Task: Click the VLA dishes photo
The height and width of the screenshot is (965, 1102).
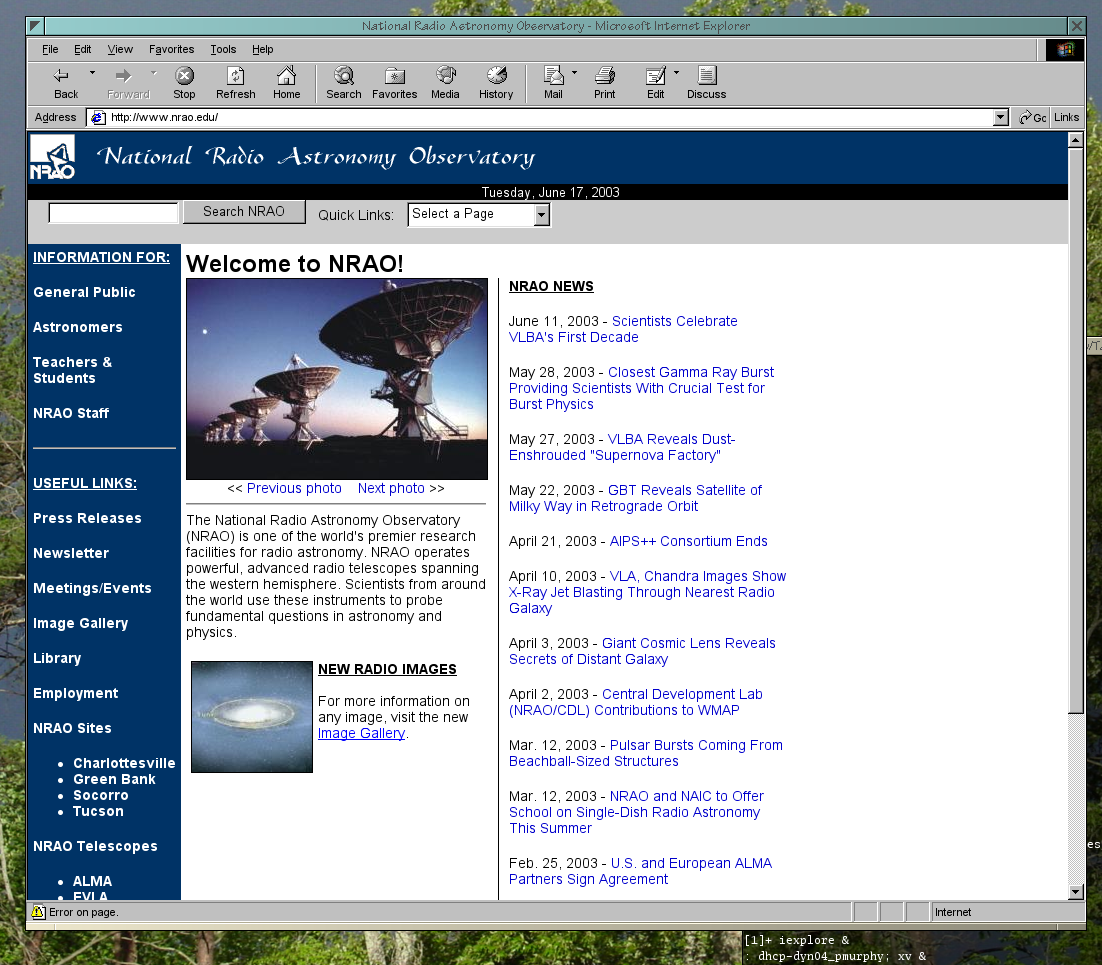Action: (x=337, y=379)
